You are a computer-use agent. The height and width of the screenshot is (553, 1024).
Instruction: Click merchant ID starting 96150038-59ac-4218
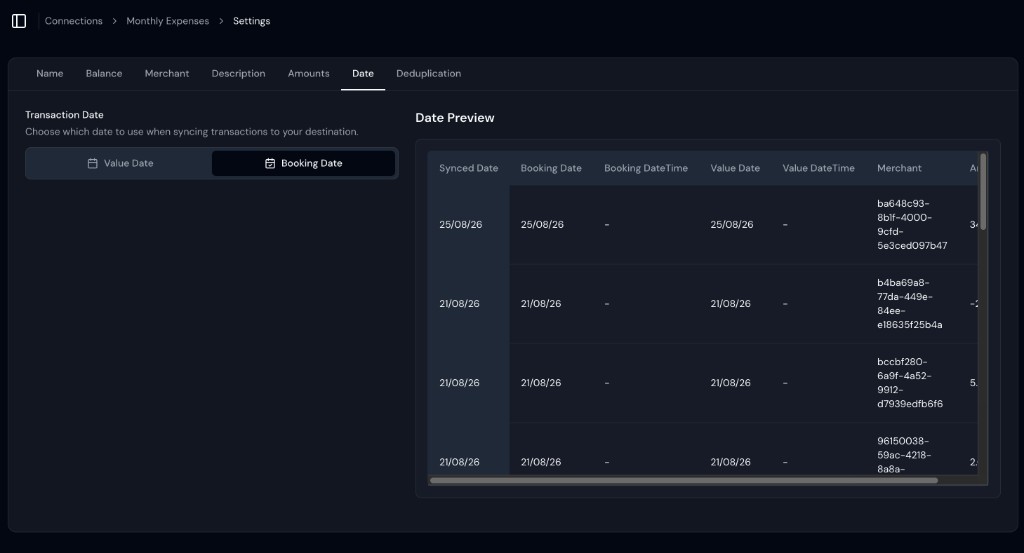click(x=904, y=455)
